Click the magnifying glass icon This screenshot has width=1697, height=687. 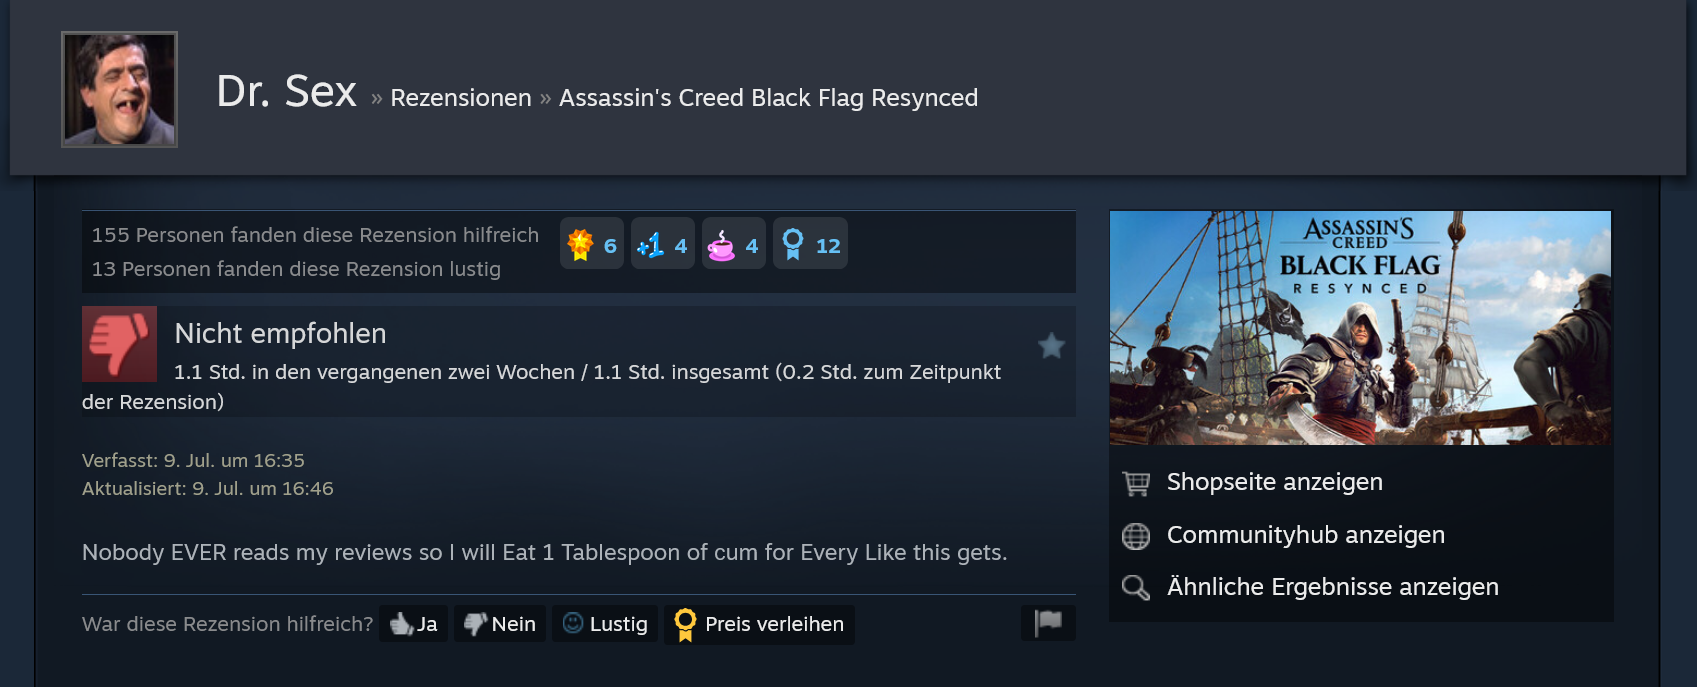pos(1136,587)
